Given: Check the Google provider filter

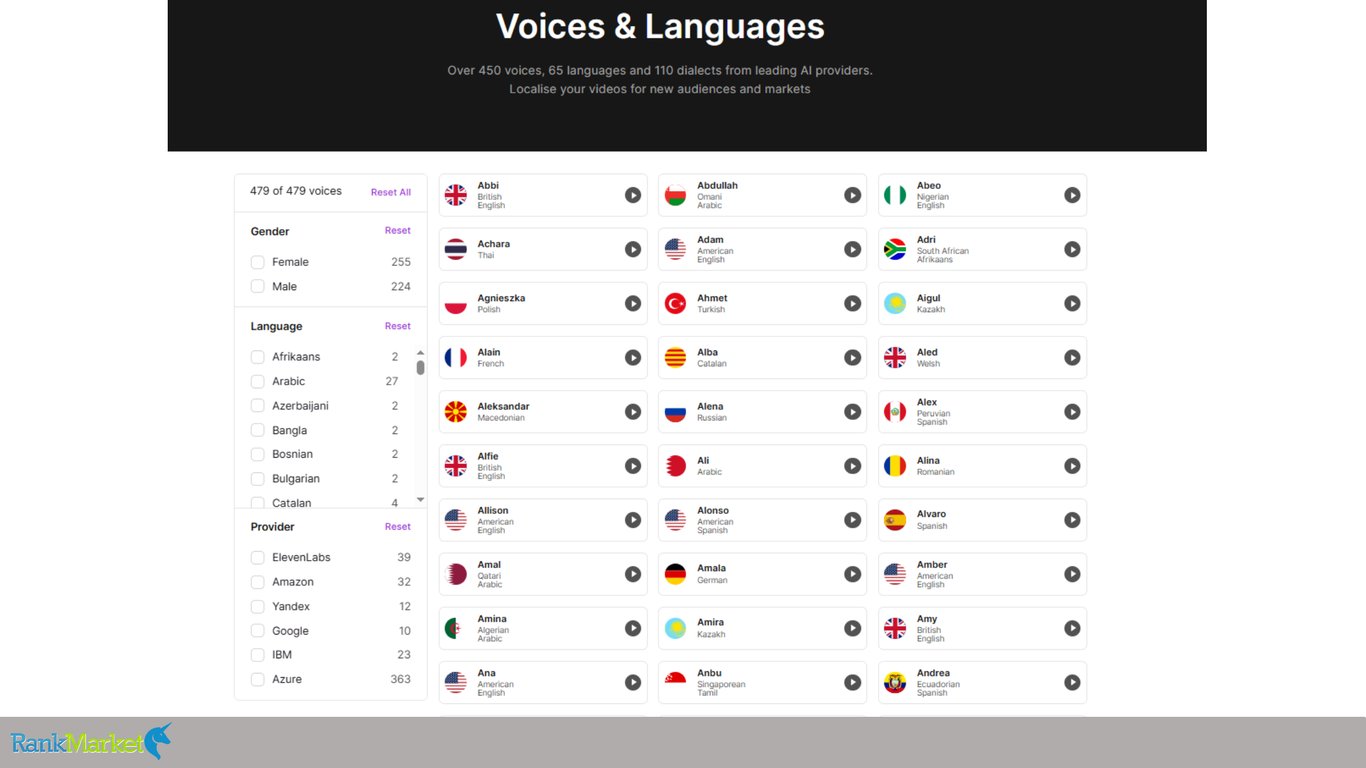Looking at the screenshot, I should pos(257,631).
